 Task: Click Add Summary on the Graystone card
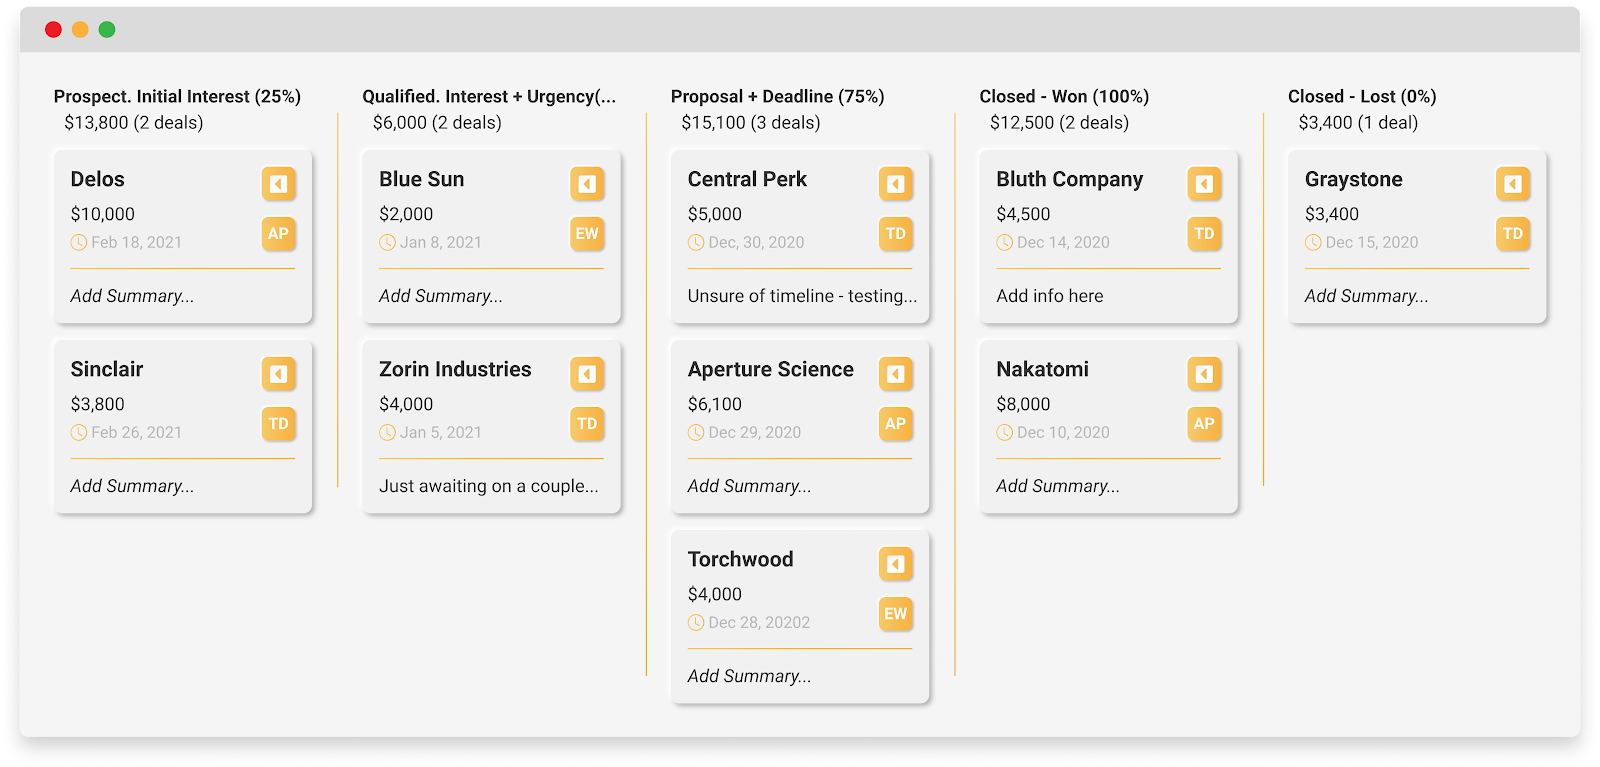tap(1367, 296)
